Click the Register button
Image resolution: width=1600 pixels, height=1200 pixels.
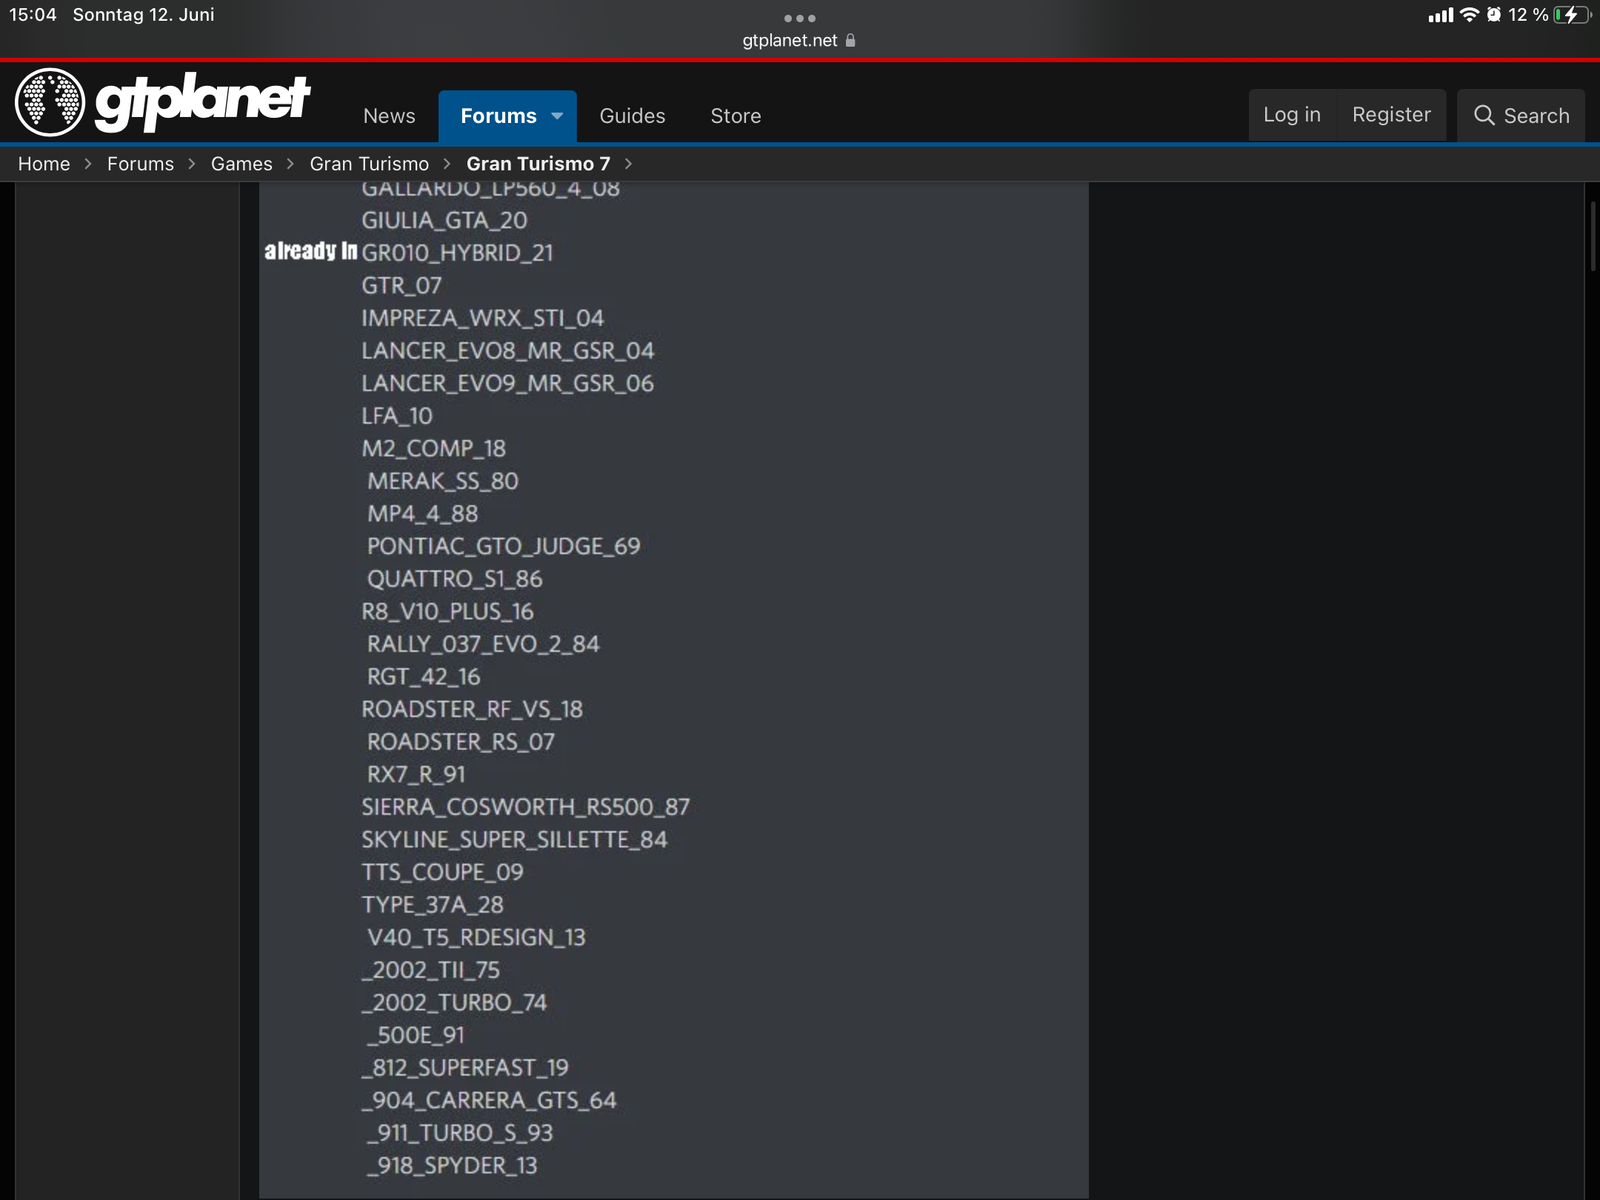coord(1391,115)
